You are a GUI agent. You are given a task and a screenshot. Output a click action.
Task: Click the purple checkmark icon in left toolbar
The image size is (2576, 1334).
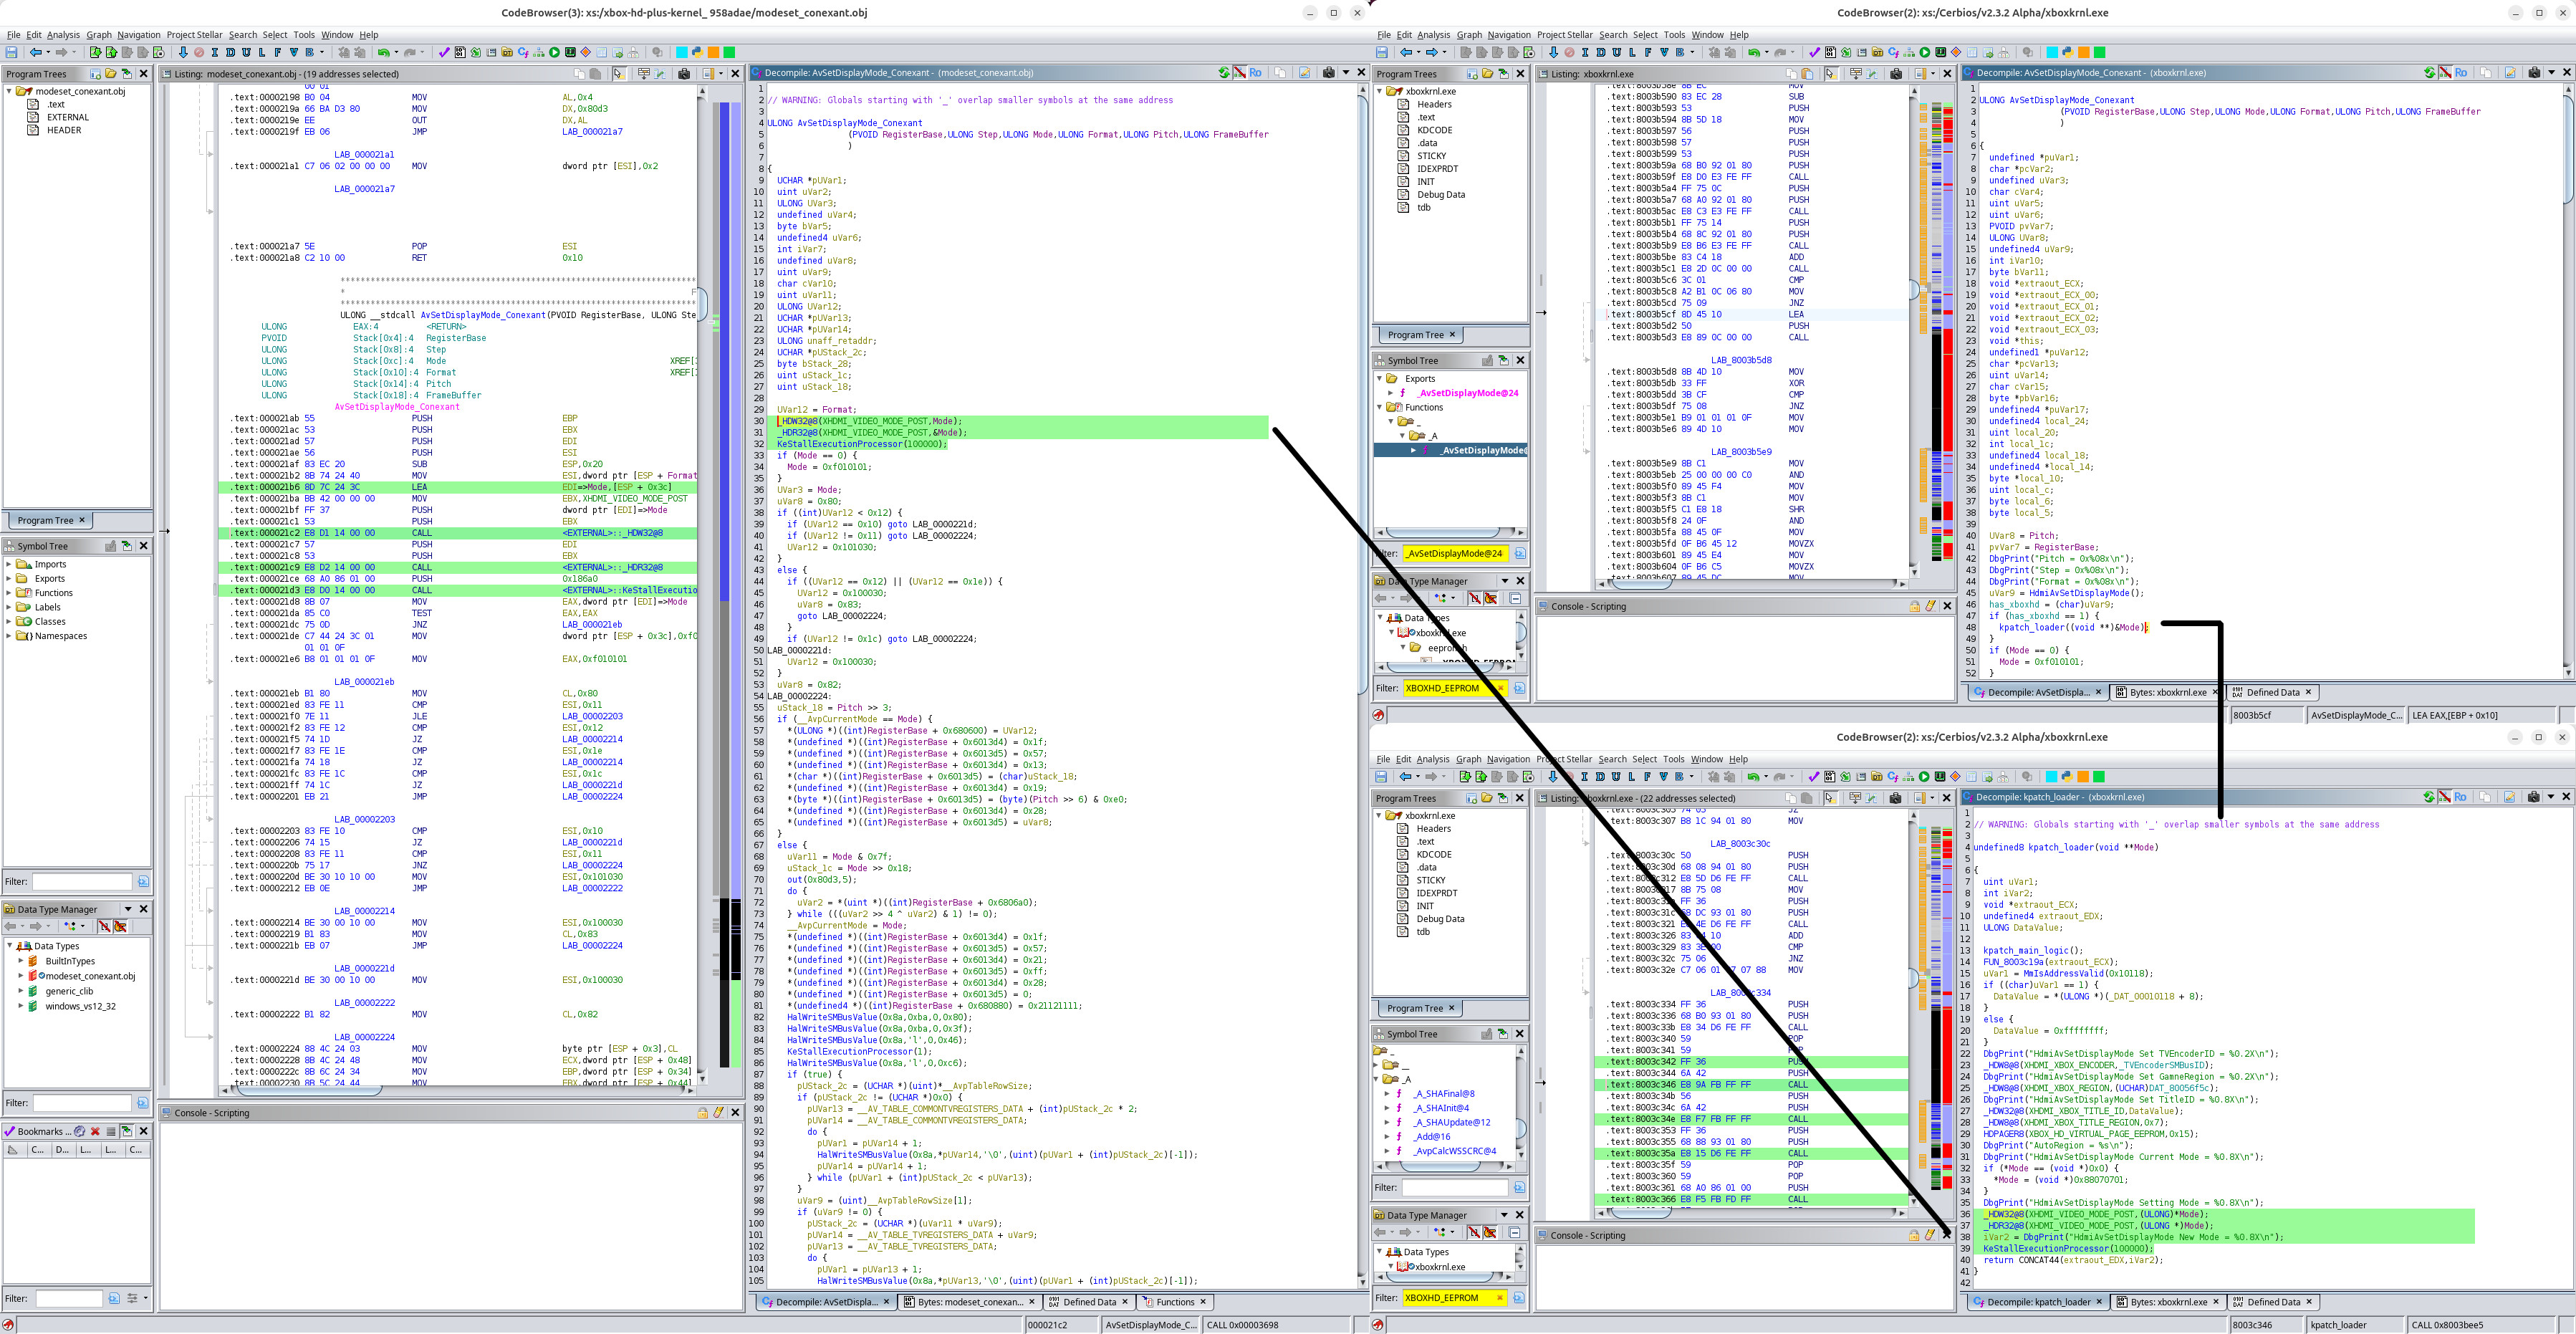click(x=444, y=52)
